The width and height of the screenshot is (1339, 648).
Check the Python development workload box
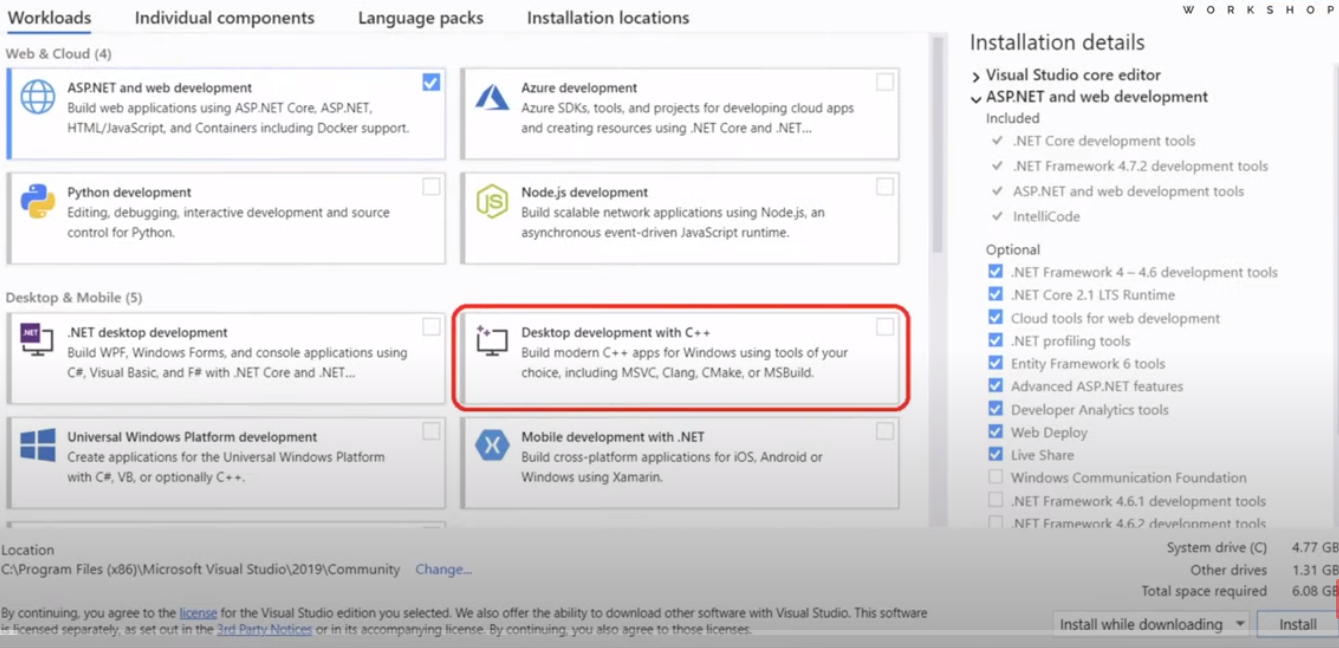tap(431, 186)
